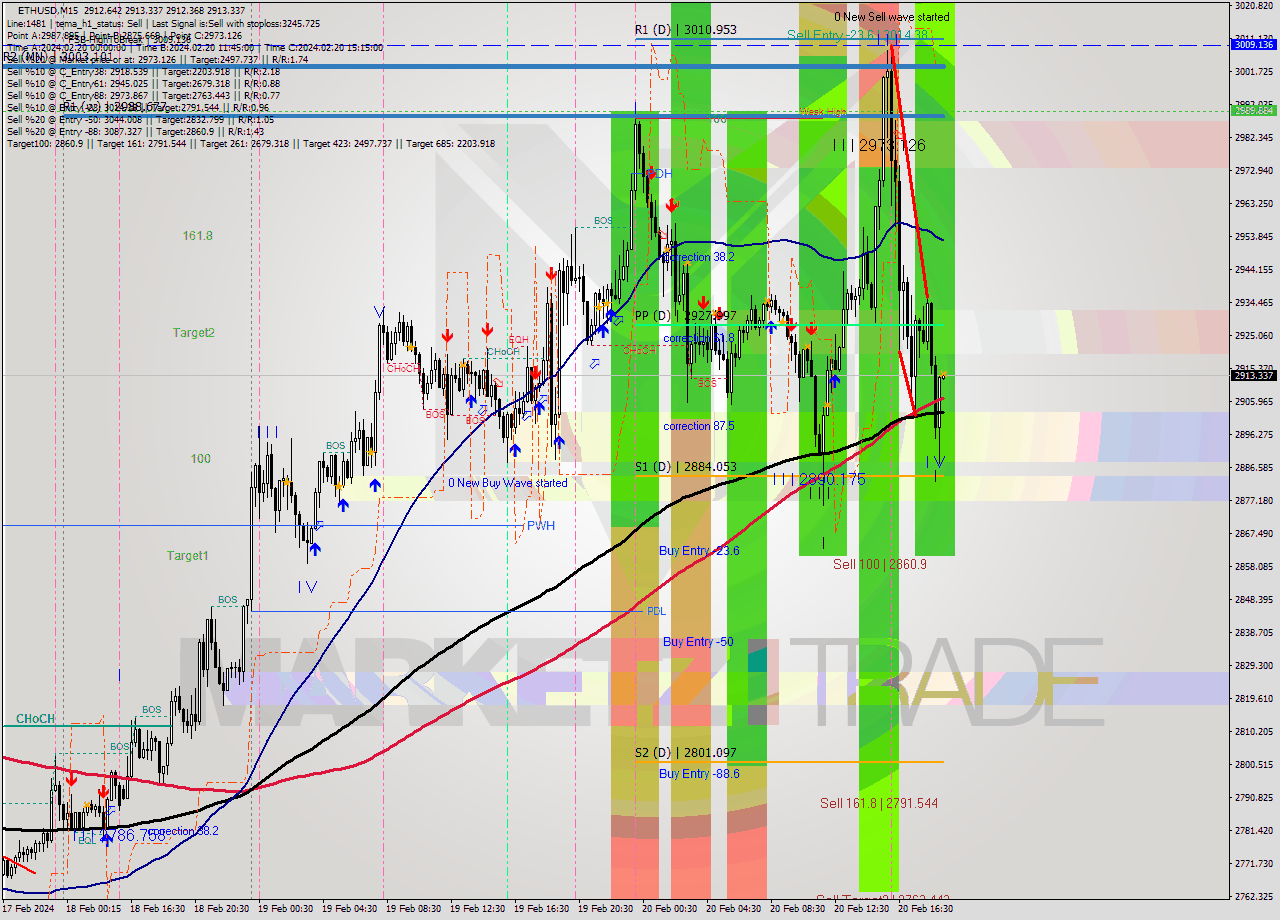Click the Buy Entry -88.6 label

[699, 774]
